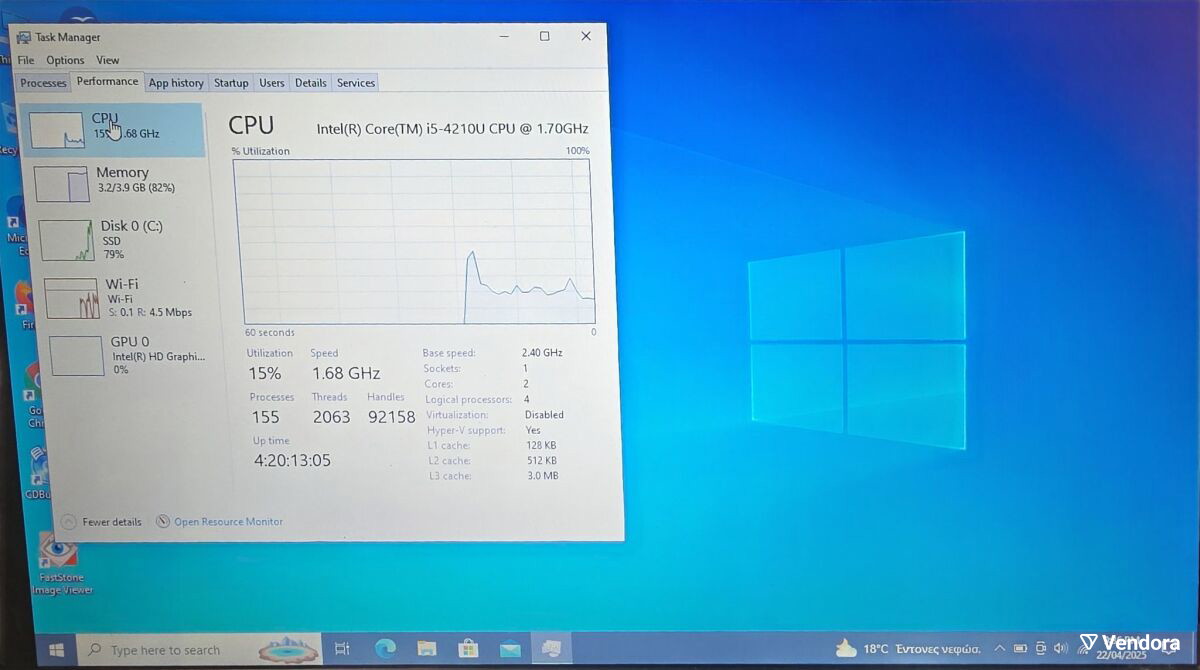The image size is (1200, 670).
Task: Click the '% Utilization' label above the graph
Action: 261,151
